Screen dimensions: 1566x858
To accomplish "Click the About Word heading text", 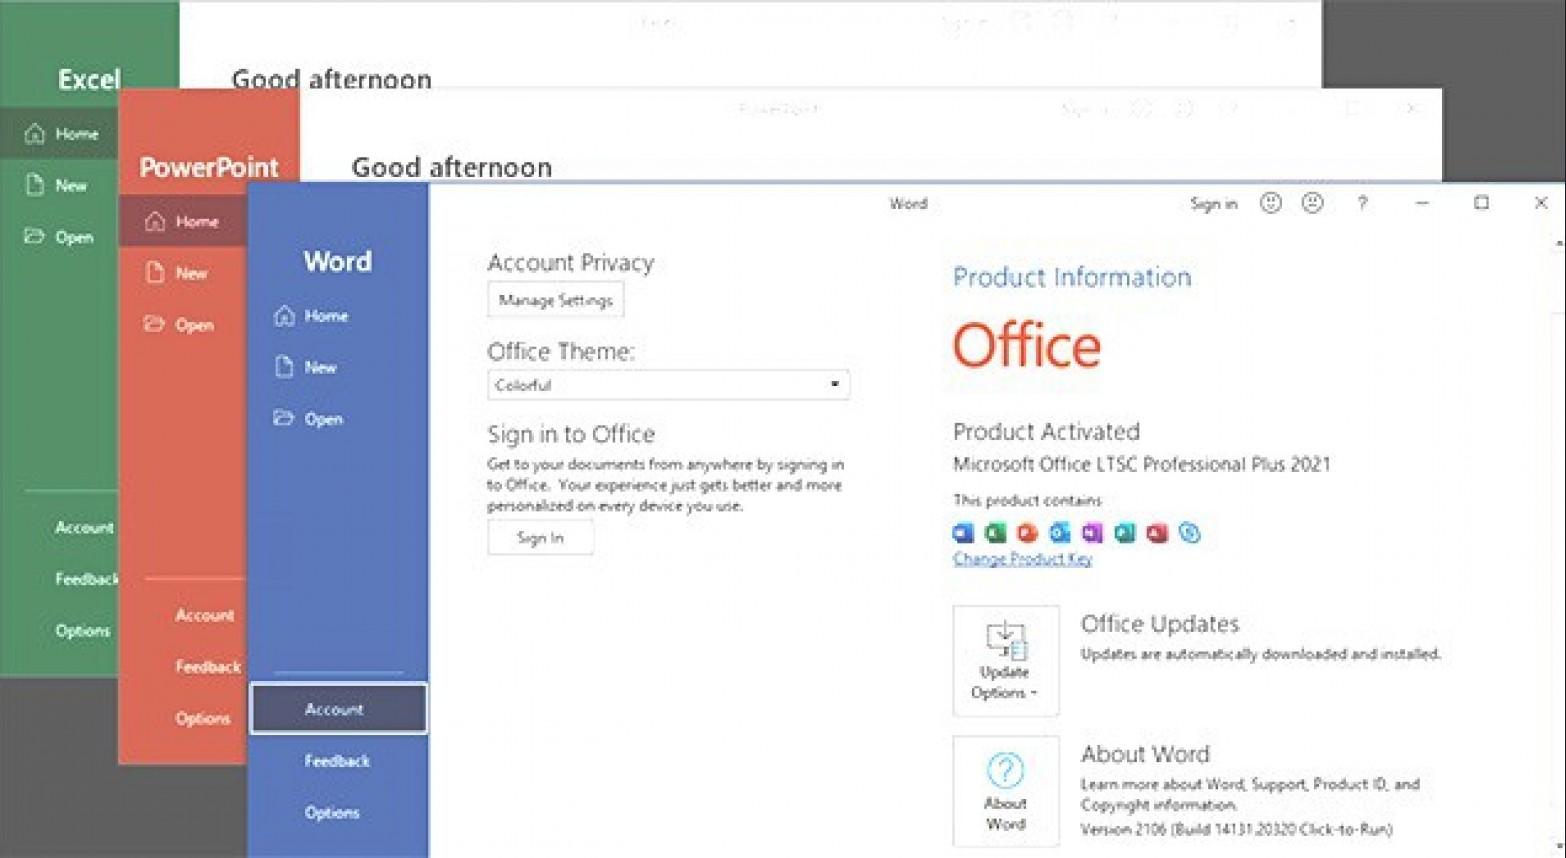I will (x=1145, y=754).
